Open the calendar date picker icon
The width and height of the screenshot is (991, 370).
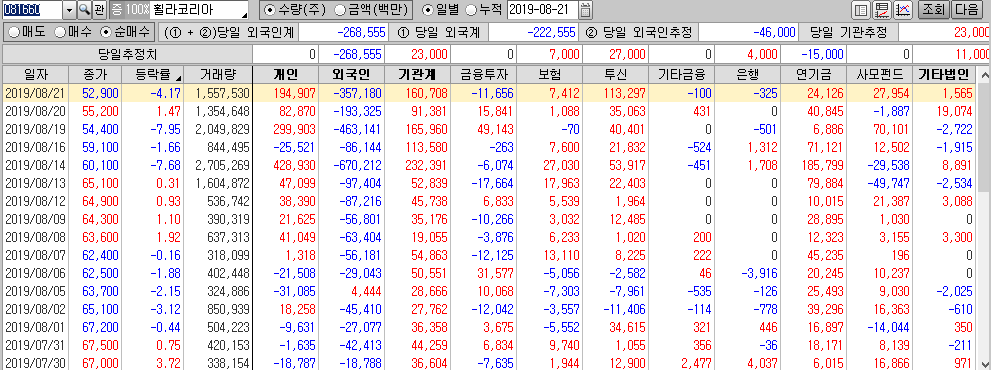(586, 10)
